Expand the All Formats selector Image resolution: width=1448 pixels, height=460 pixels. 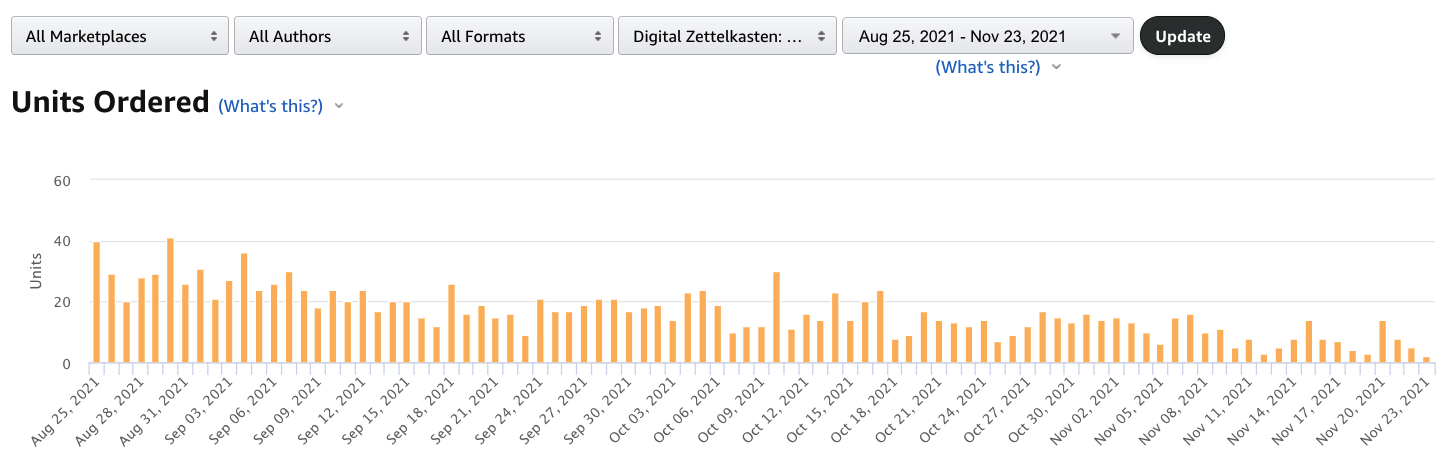(x=520, y=37)
